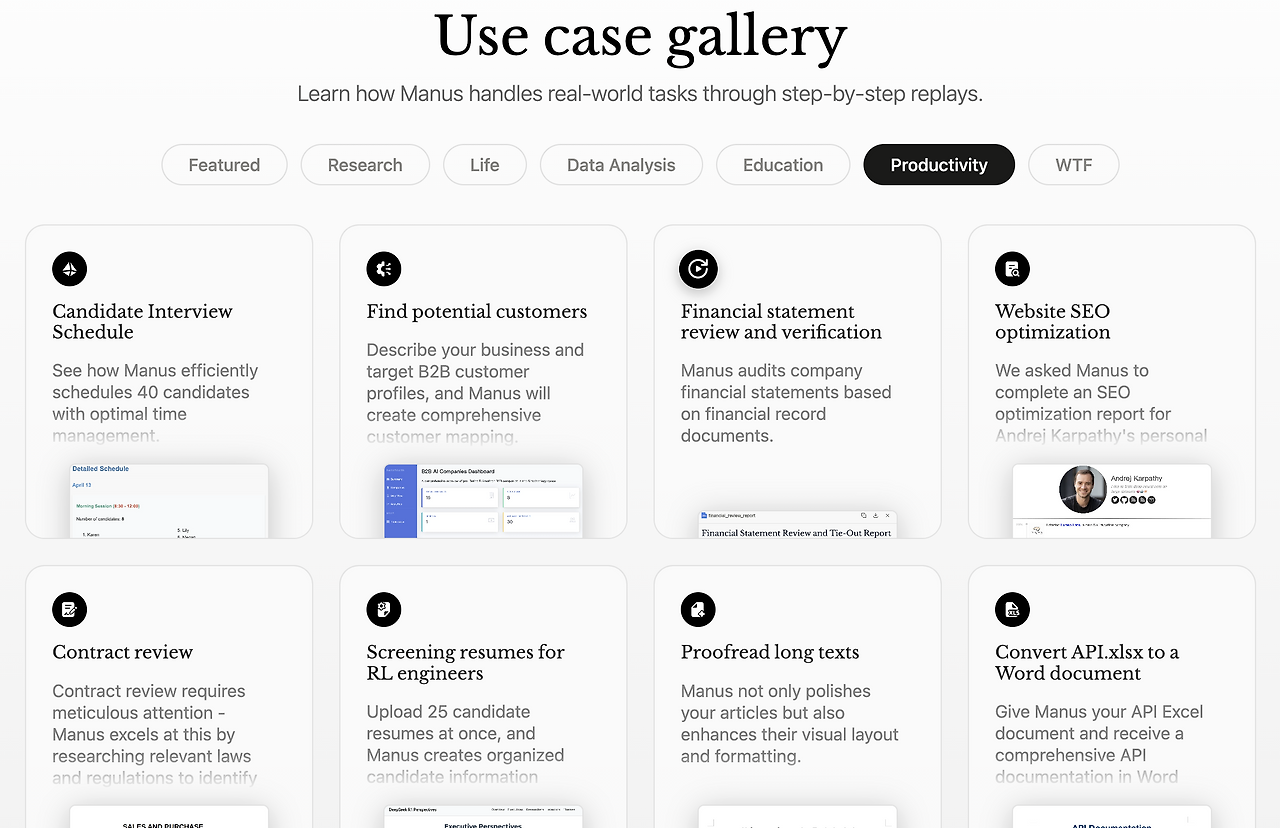Open Screening resumes for RL engineers title
The height and width of the screenshot is (828, 1280).
click(465, 663)
